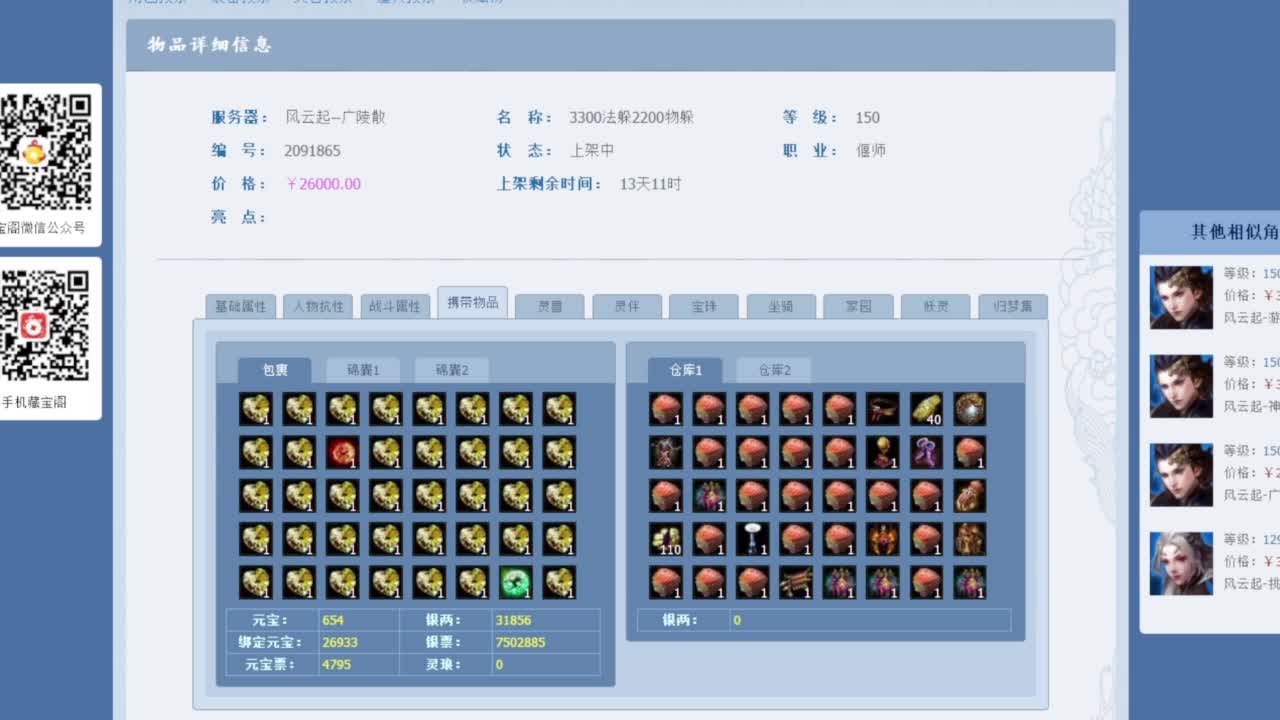
Task: Open the white-haired level 129 character listing
Action: [1181, 564]
